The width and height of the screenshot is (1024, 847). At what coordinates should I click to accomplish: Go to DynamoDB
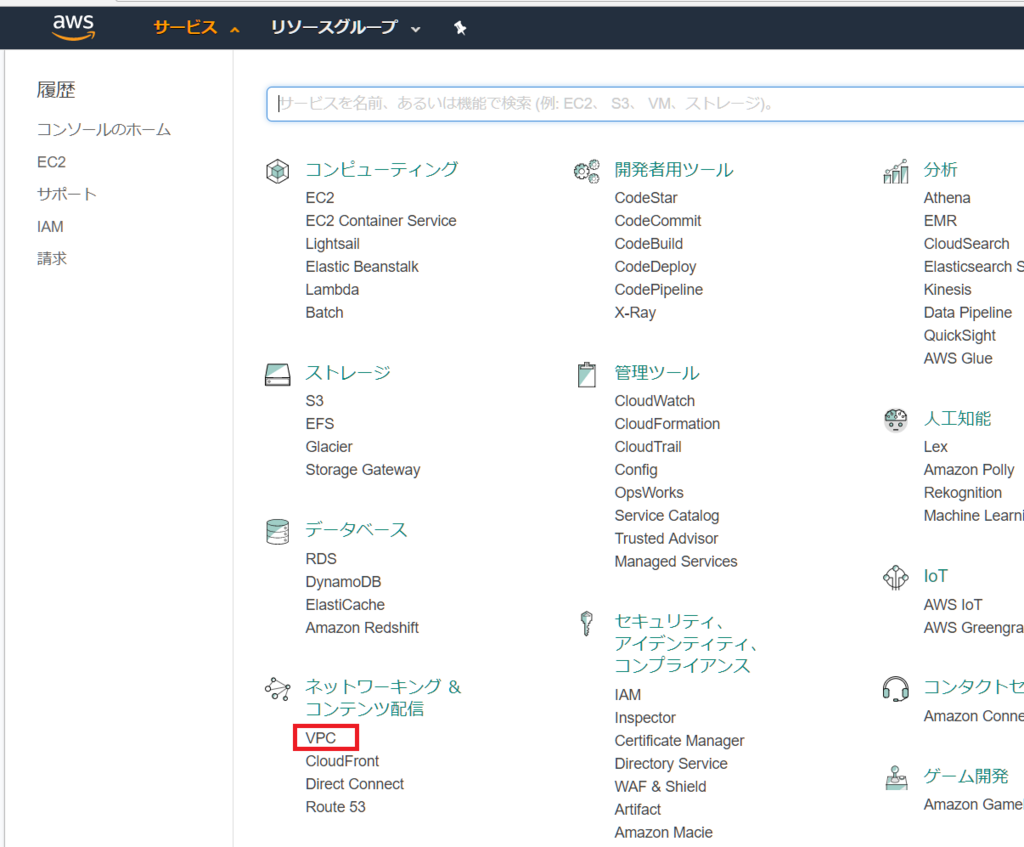(343, 582)
